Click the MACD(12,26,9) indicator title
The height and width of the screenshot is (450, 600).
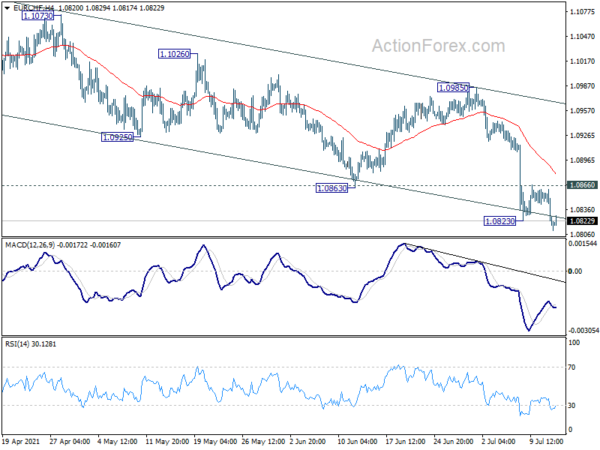63,245
